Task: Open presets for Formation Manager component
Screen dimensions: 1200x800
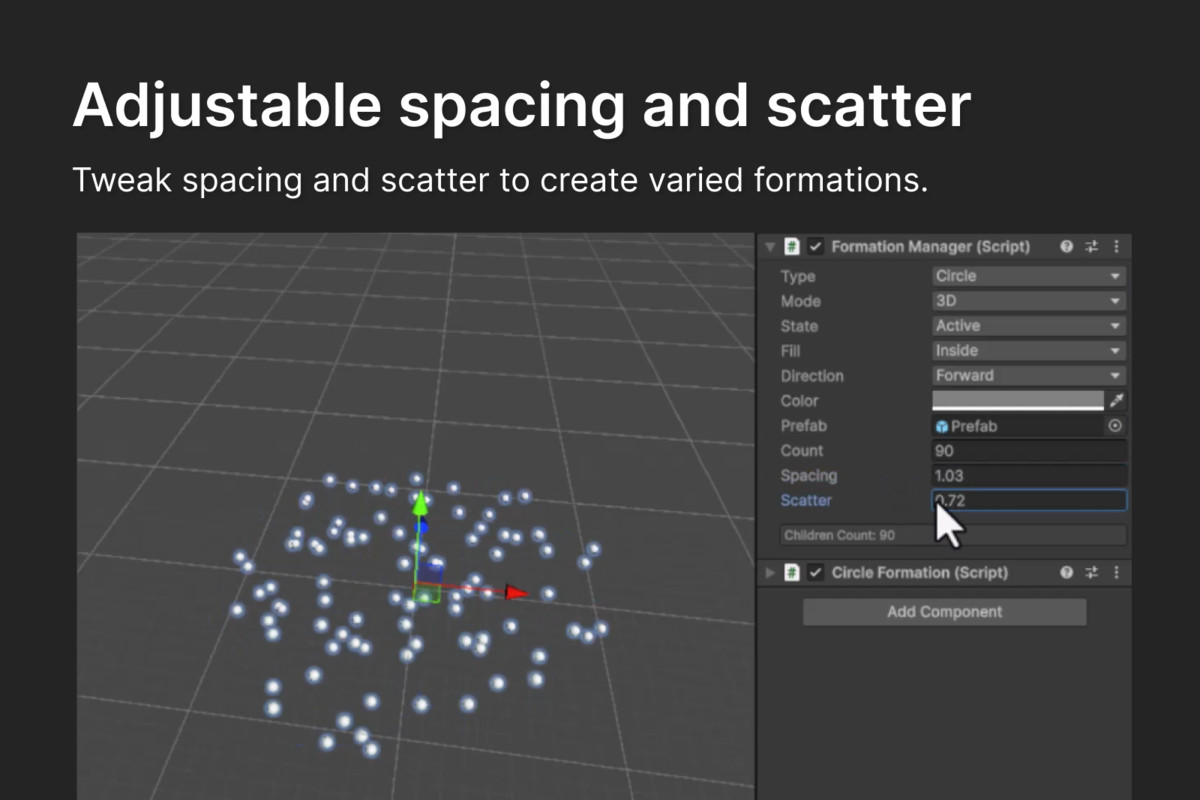Action: tap(1092, 246)
